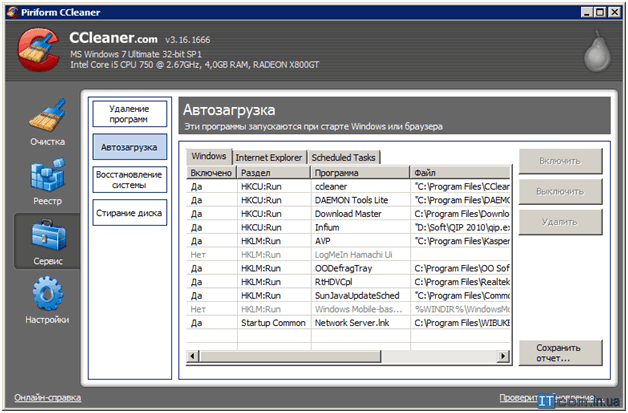Select the disabled LogMeIn Hamachi Ui row
The height and width of the screenshot is (413, 628).
coord(350,255)
